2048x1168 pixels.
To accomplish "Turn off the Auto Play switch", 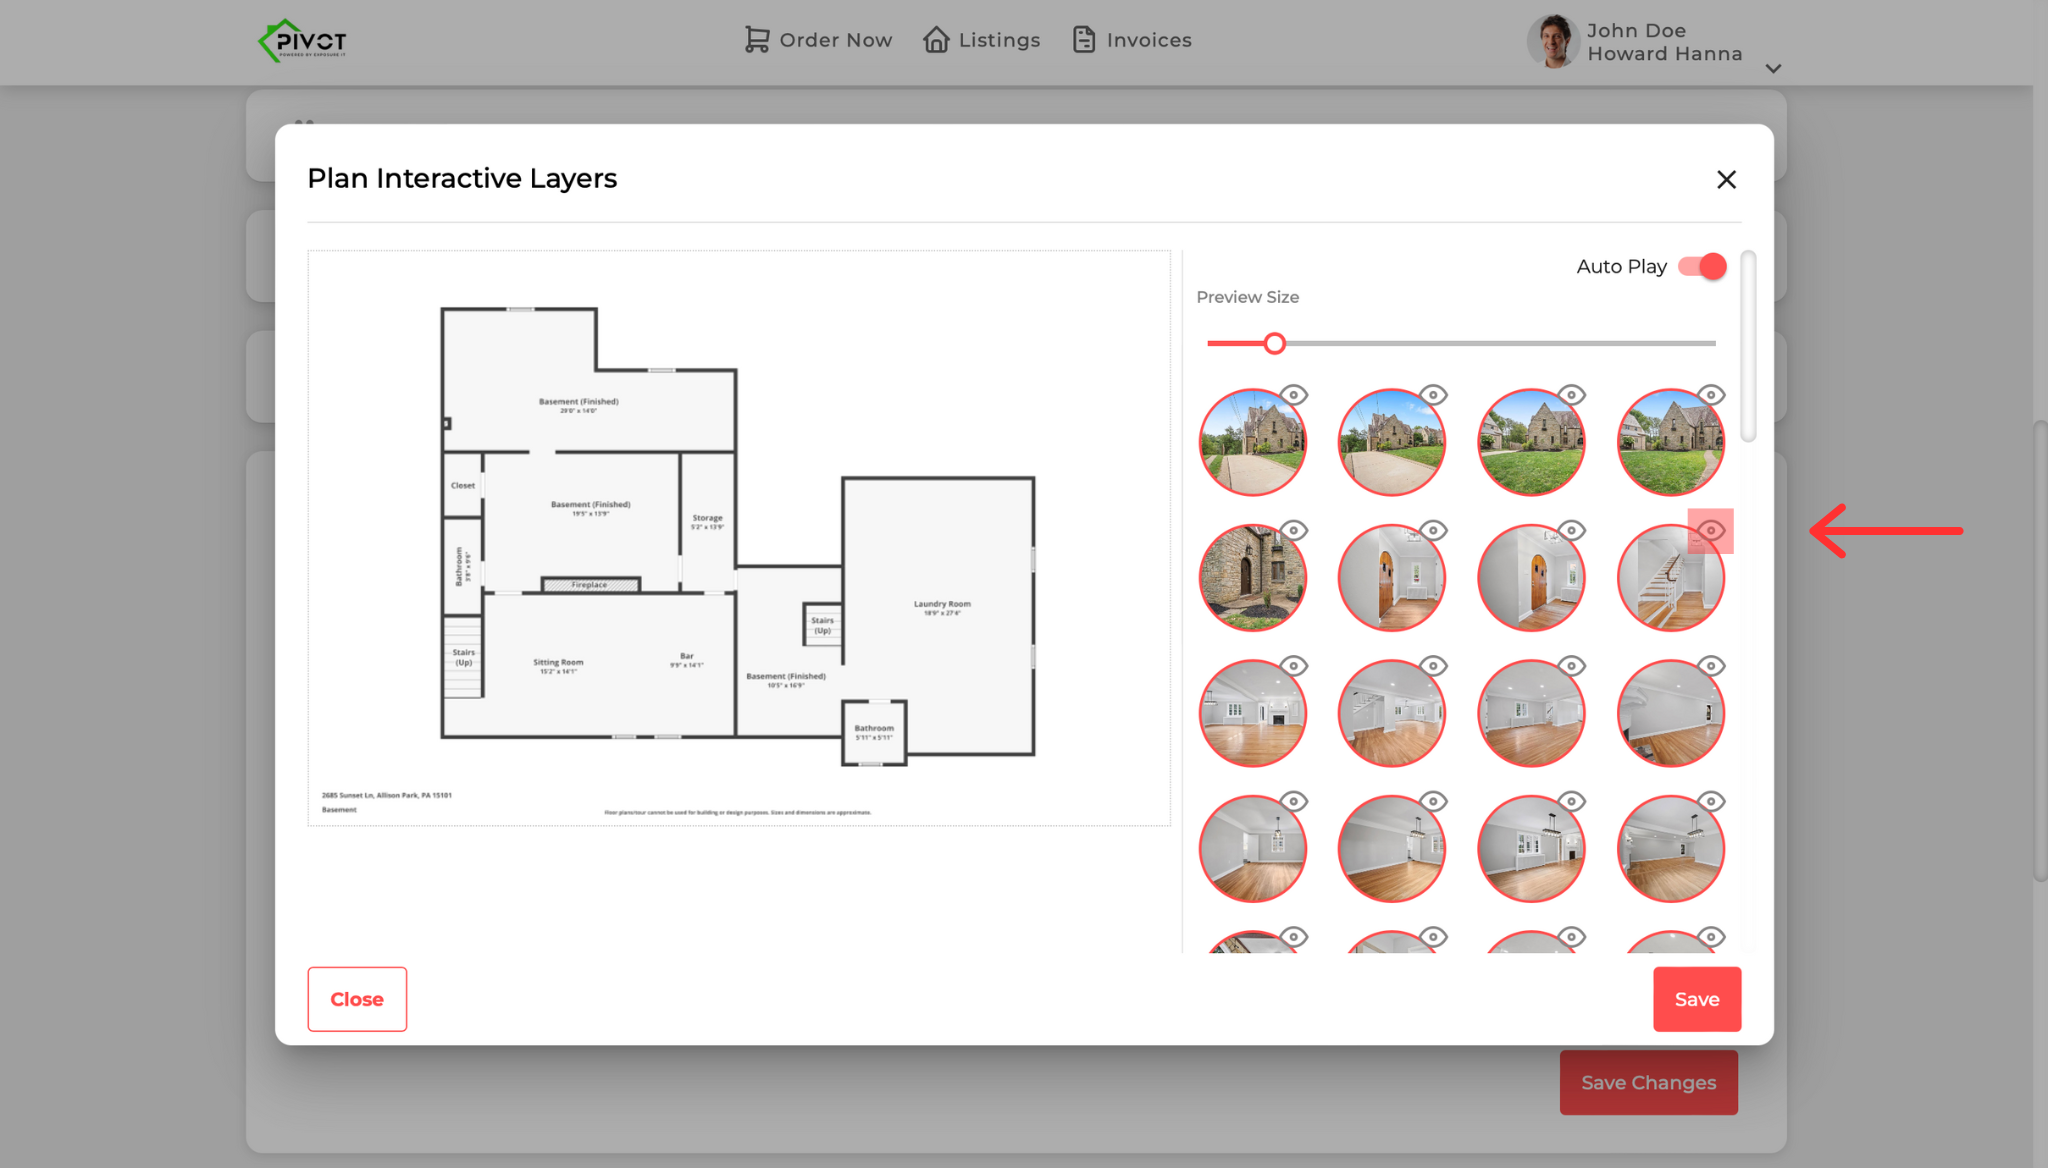I will (1702, 267).
